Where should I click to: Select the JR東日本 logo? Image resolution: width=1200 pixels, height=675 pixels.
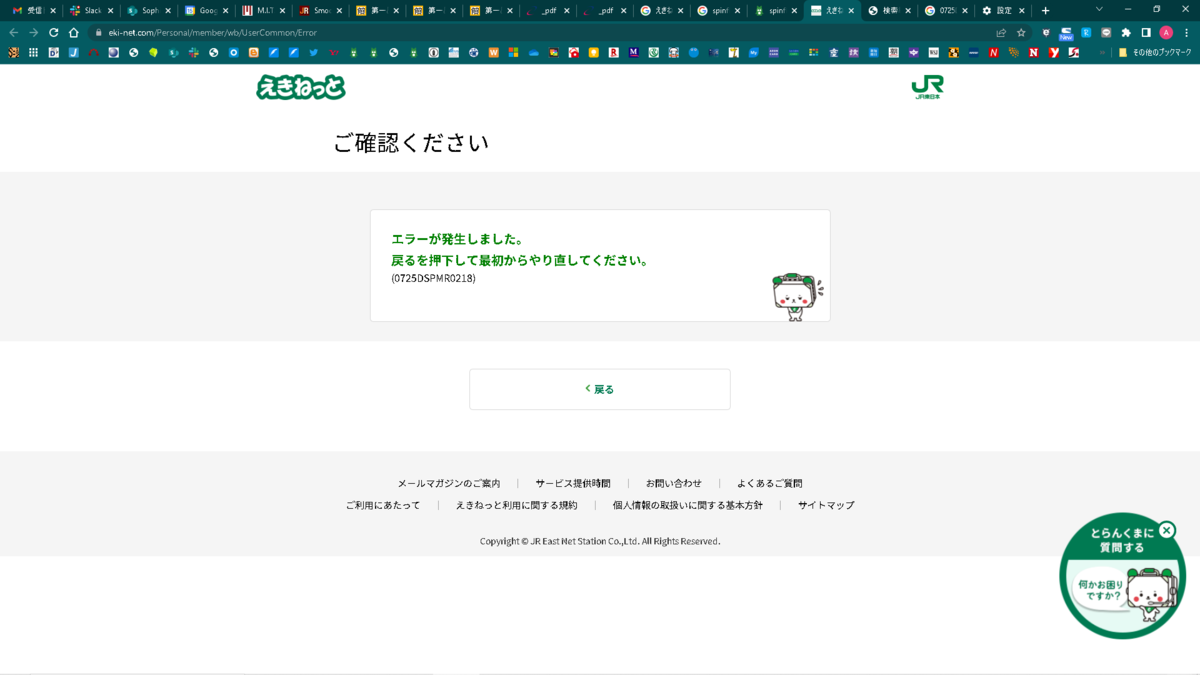pyautogui.click(x=929, y=87)
